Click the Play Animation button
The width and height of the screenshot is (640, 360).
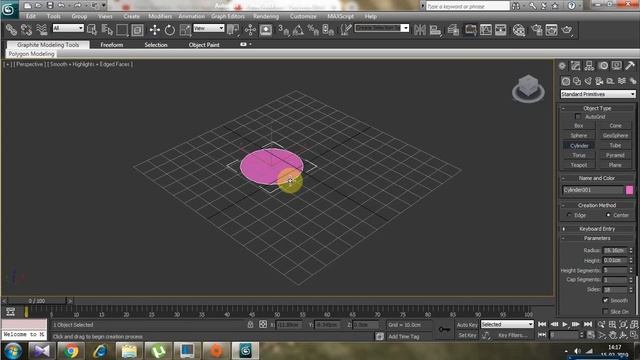[x=565, y=324]
